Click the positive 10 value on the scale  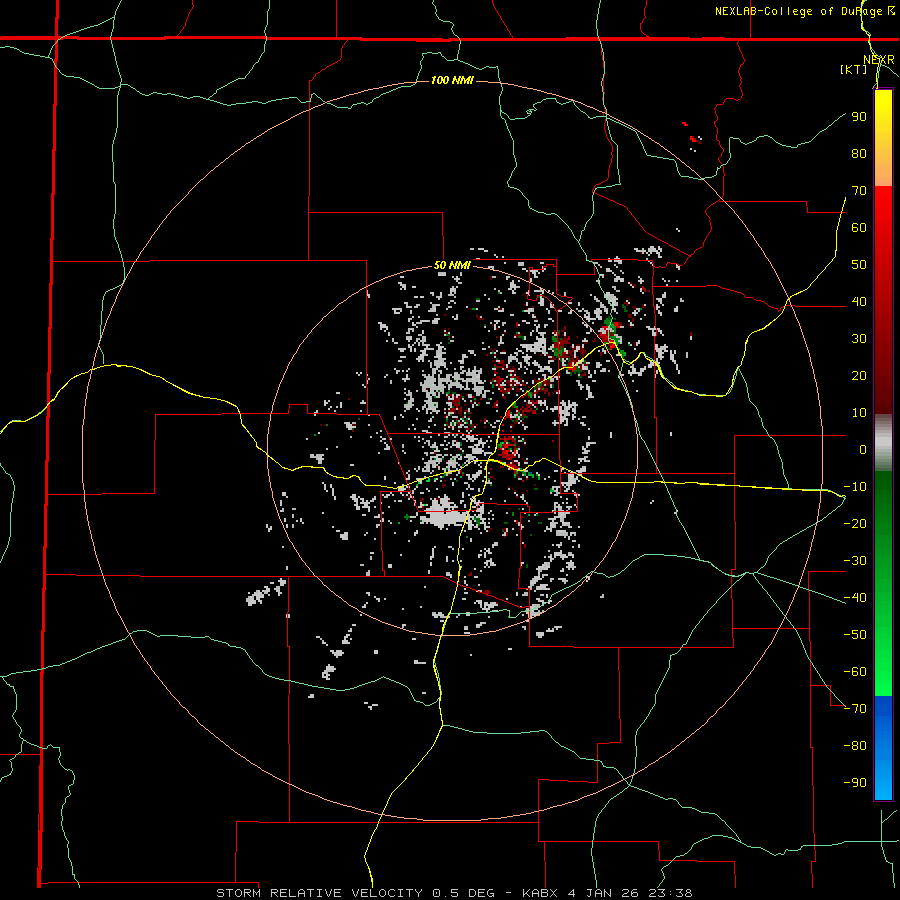(x=859, y=413)
